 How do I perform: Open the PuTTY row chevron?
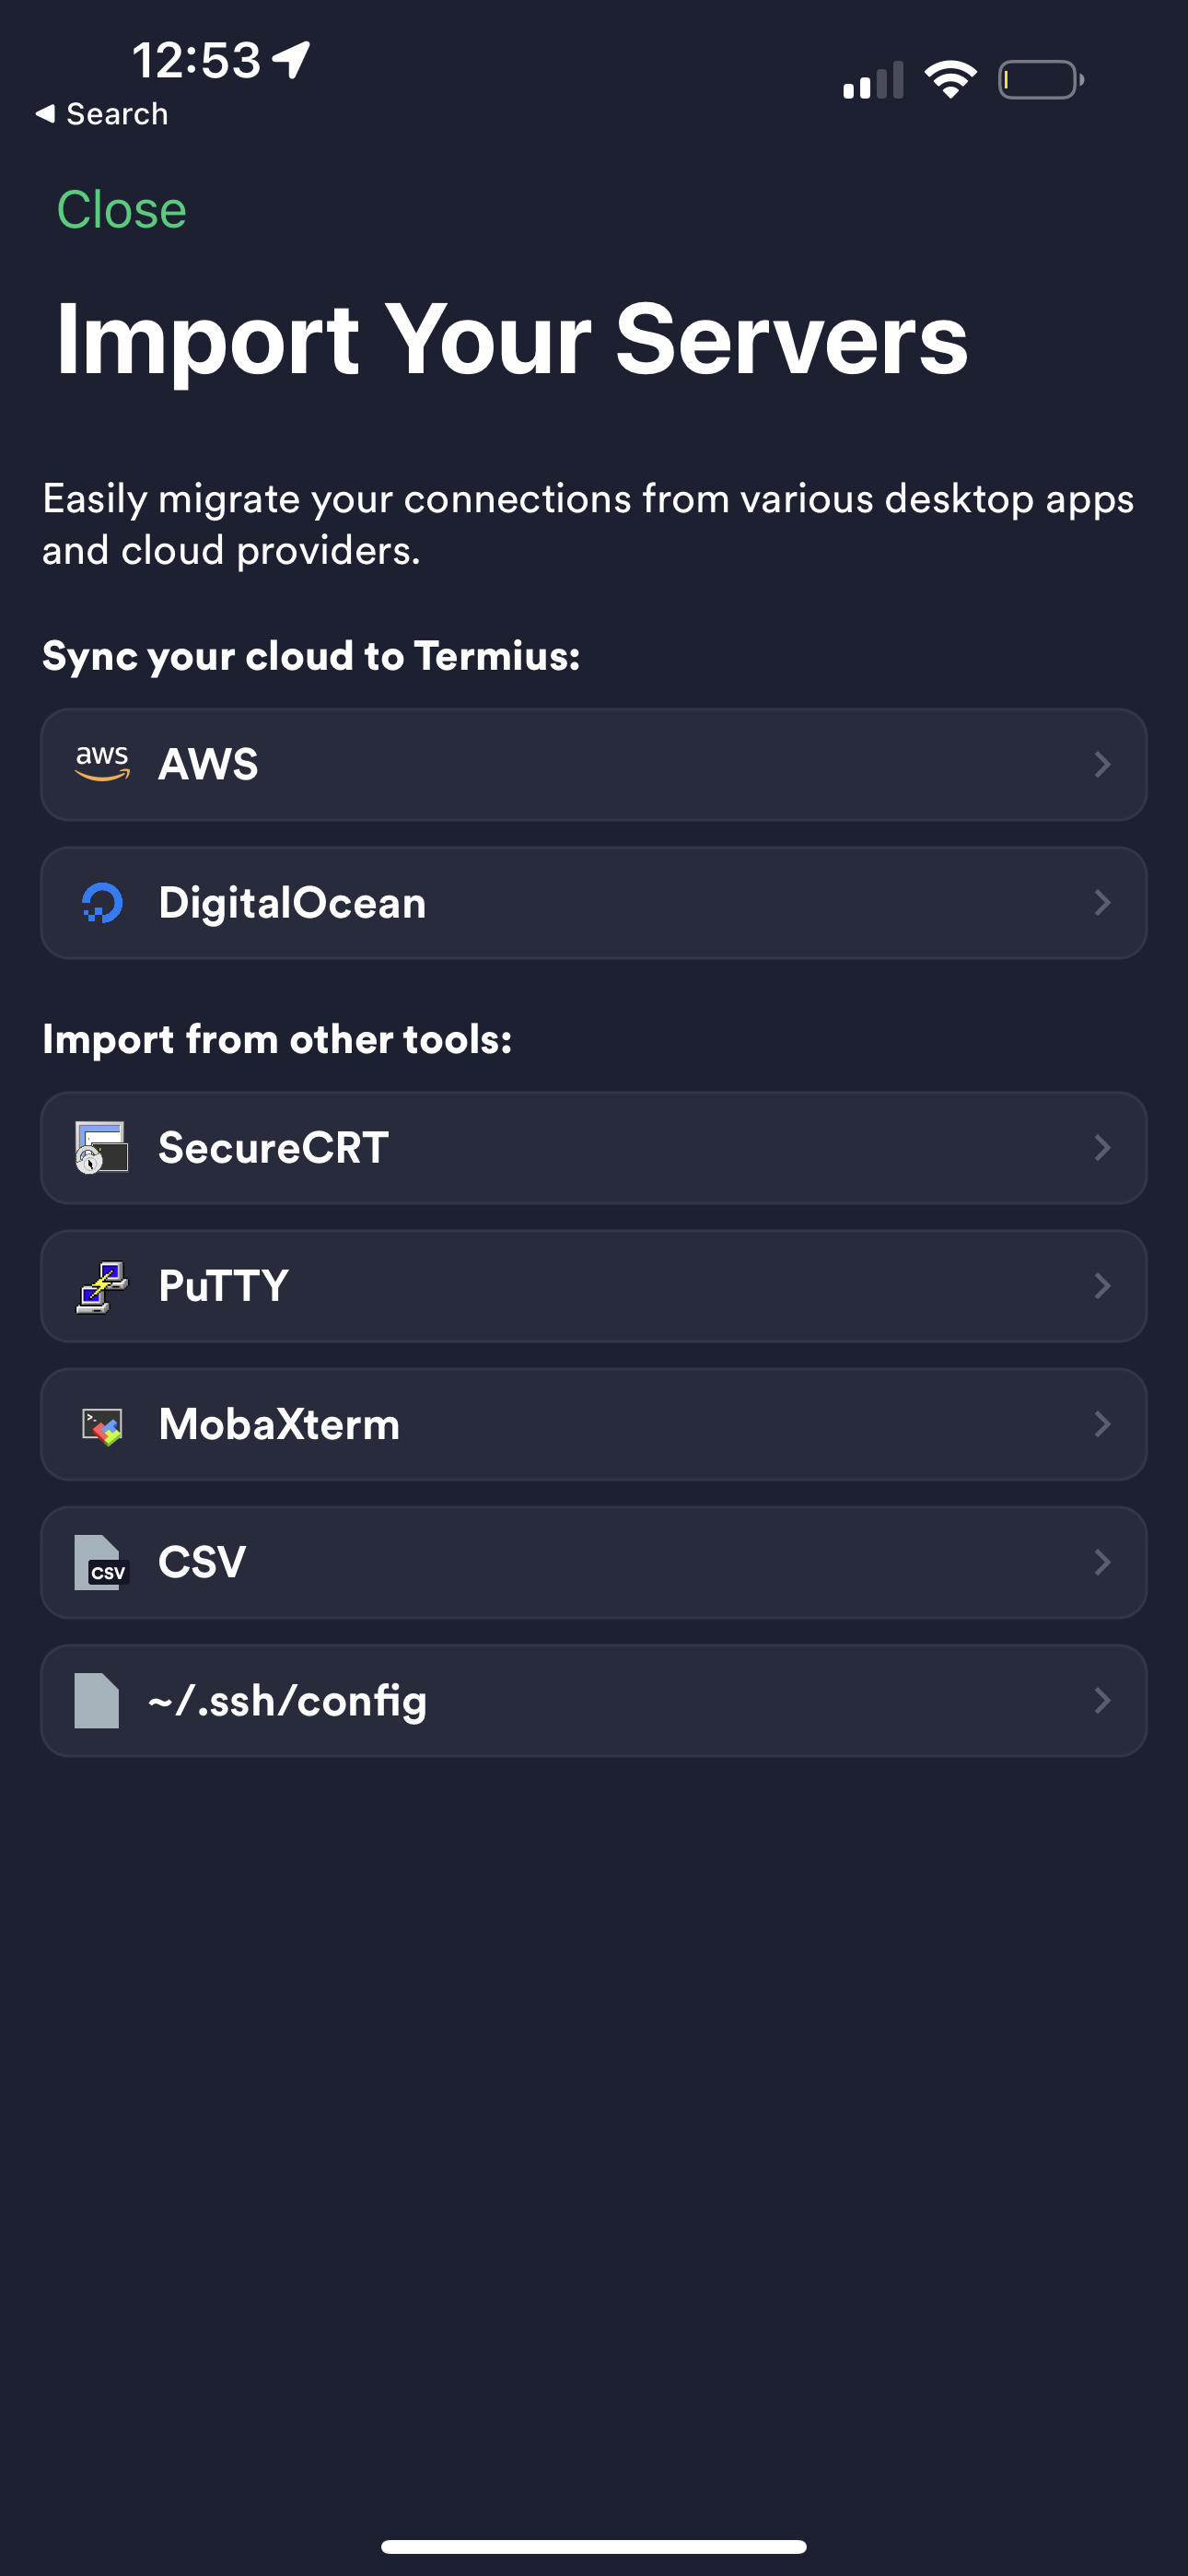(1102, 1286)
